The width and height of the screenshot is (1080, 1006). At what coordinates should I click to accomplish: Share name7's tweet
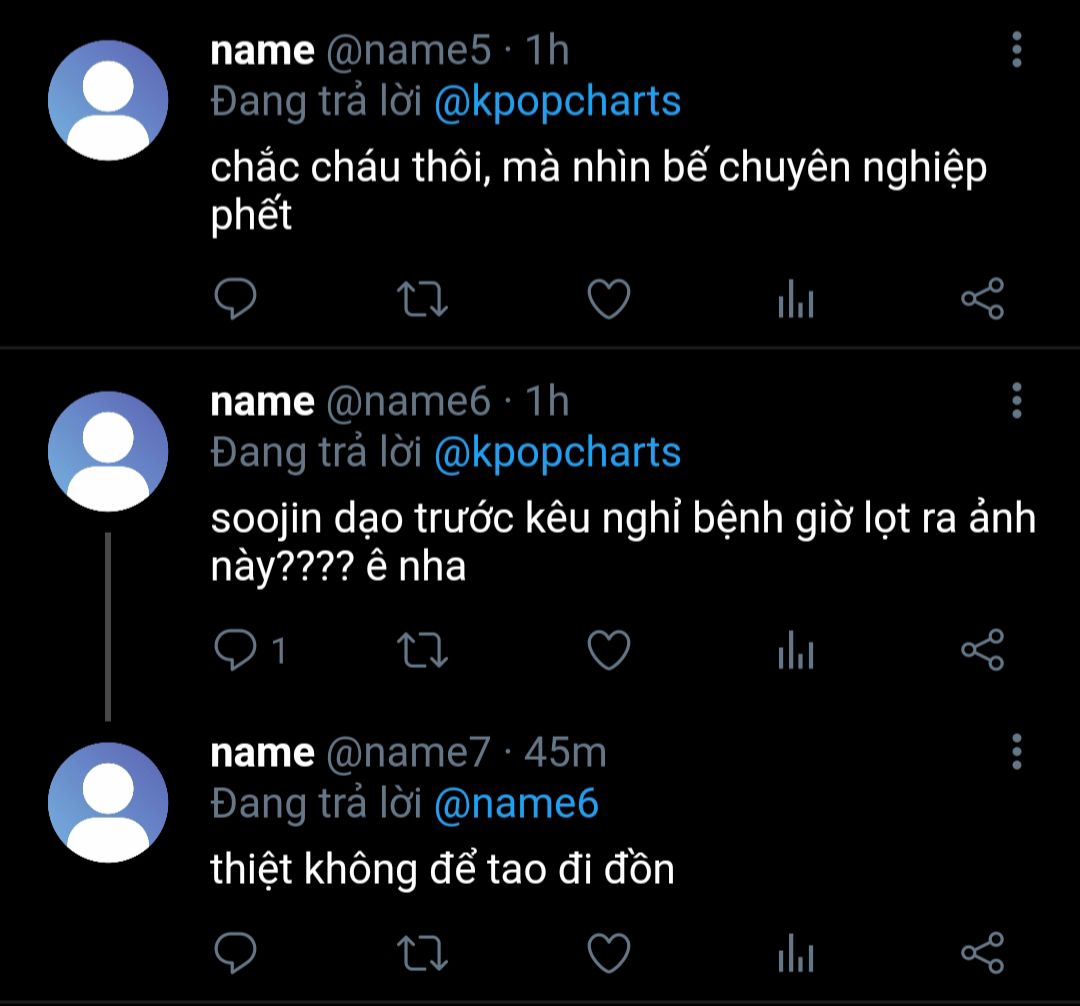coord(982,952)
